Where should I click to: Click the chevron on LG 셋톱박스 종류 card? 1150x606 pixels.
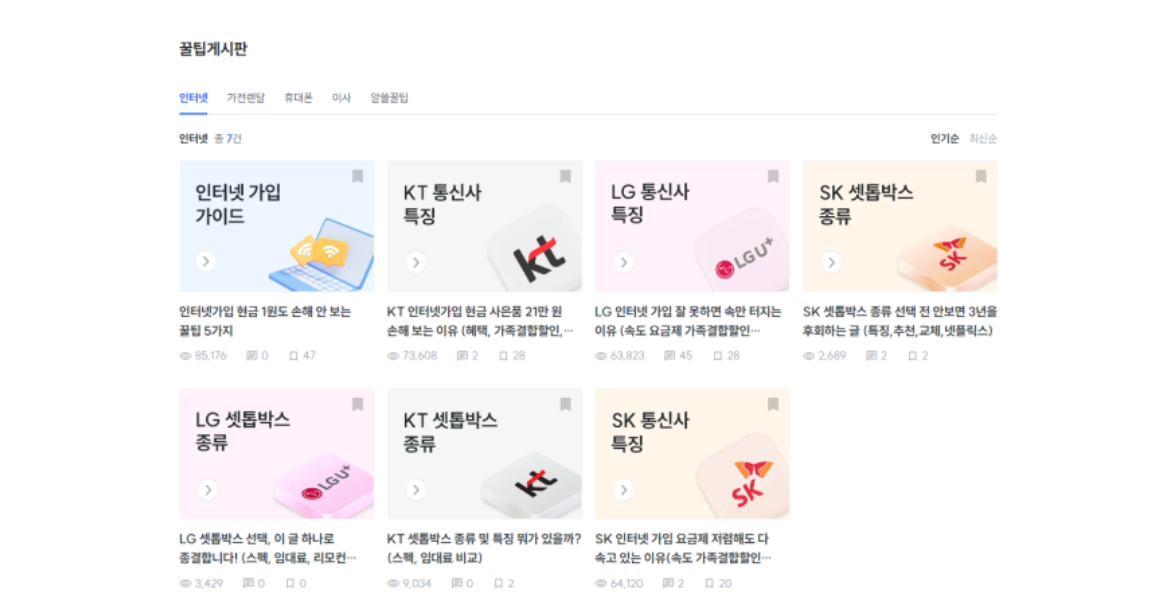tap(208, 489)
